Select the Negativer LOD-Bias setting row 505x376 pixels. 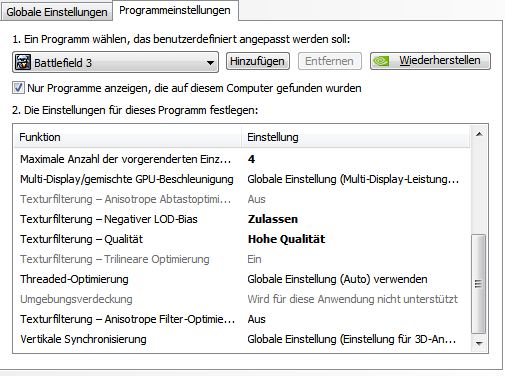click(x=242, y=219)
